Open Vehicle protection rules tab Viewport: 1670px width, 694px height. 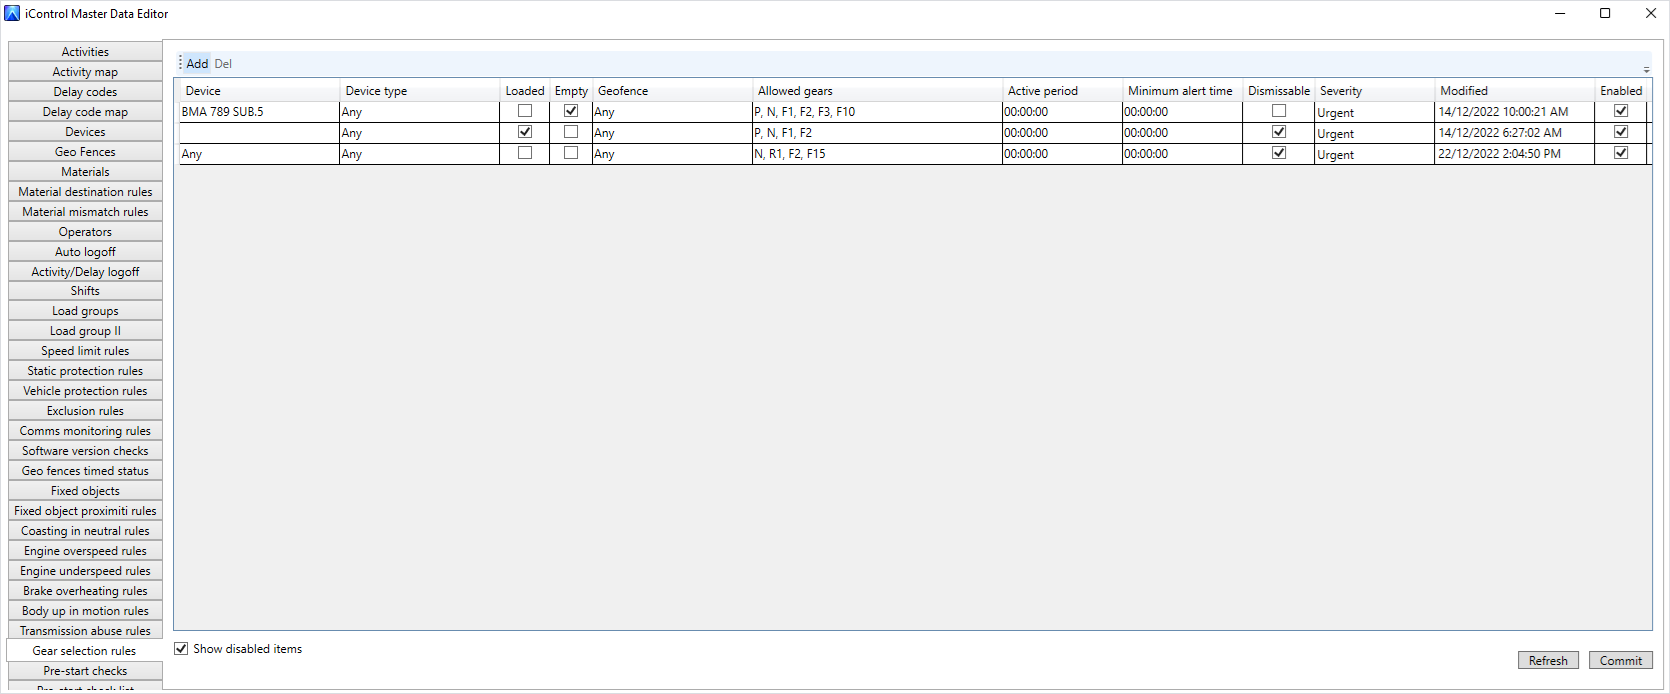85,391
